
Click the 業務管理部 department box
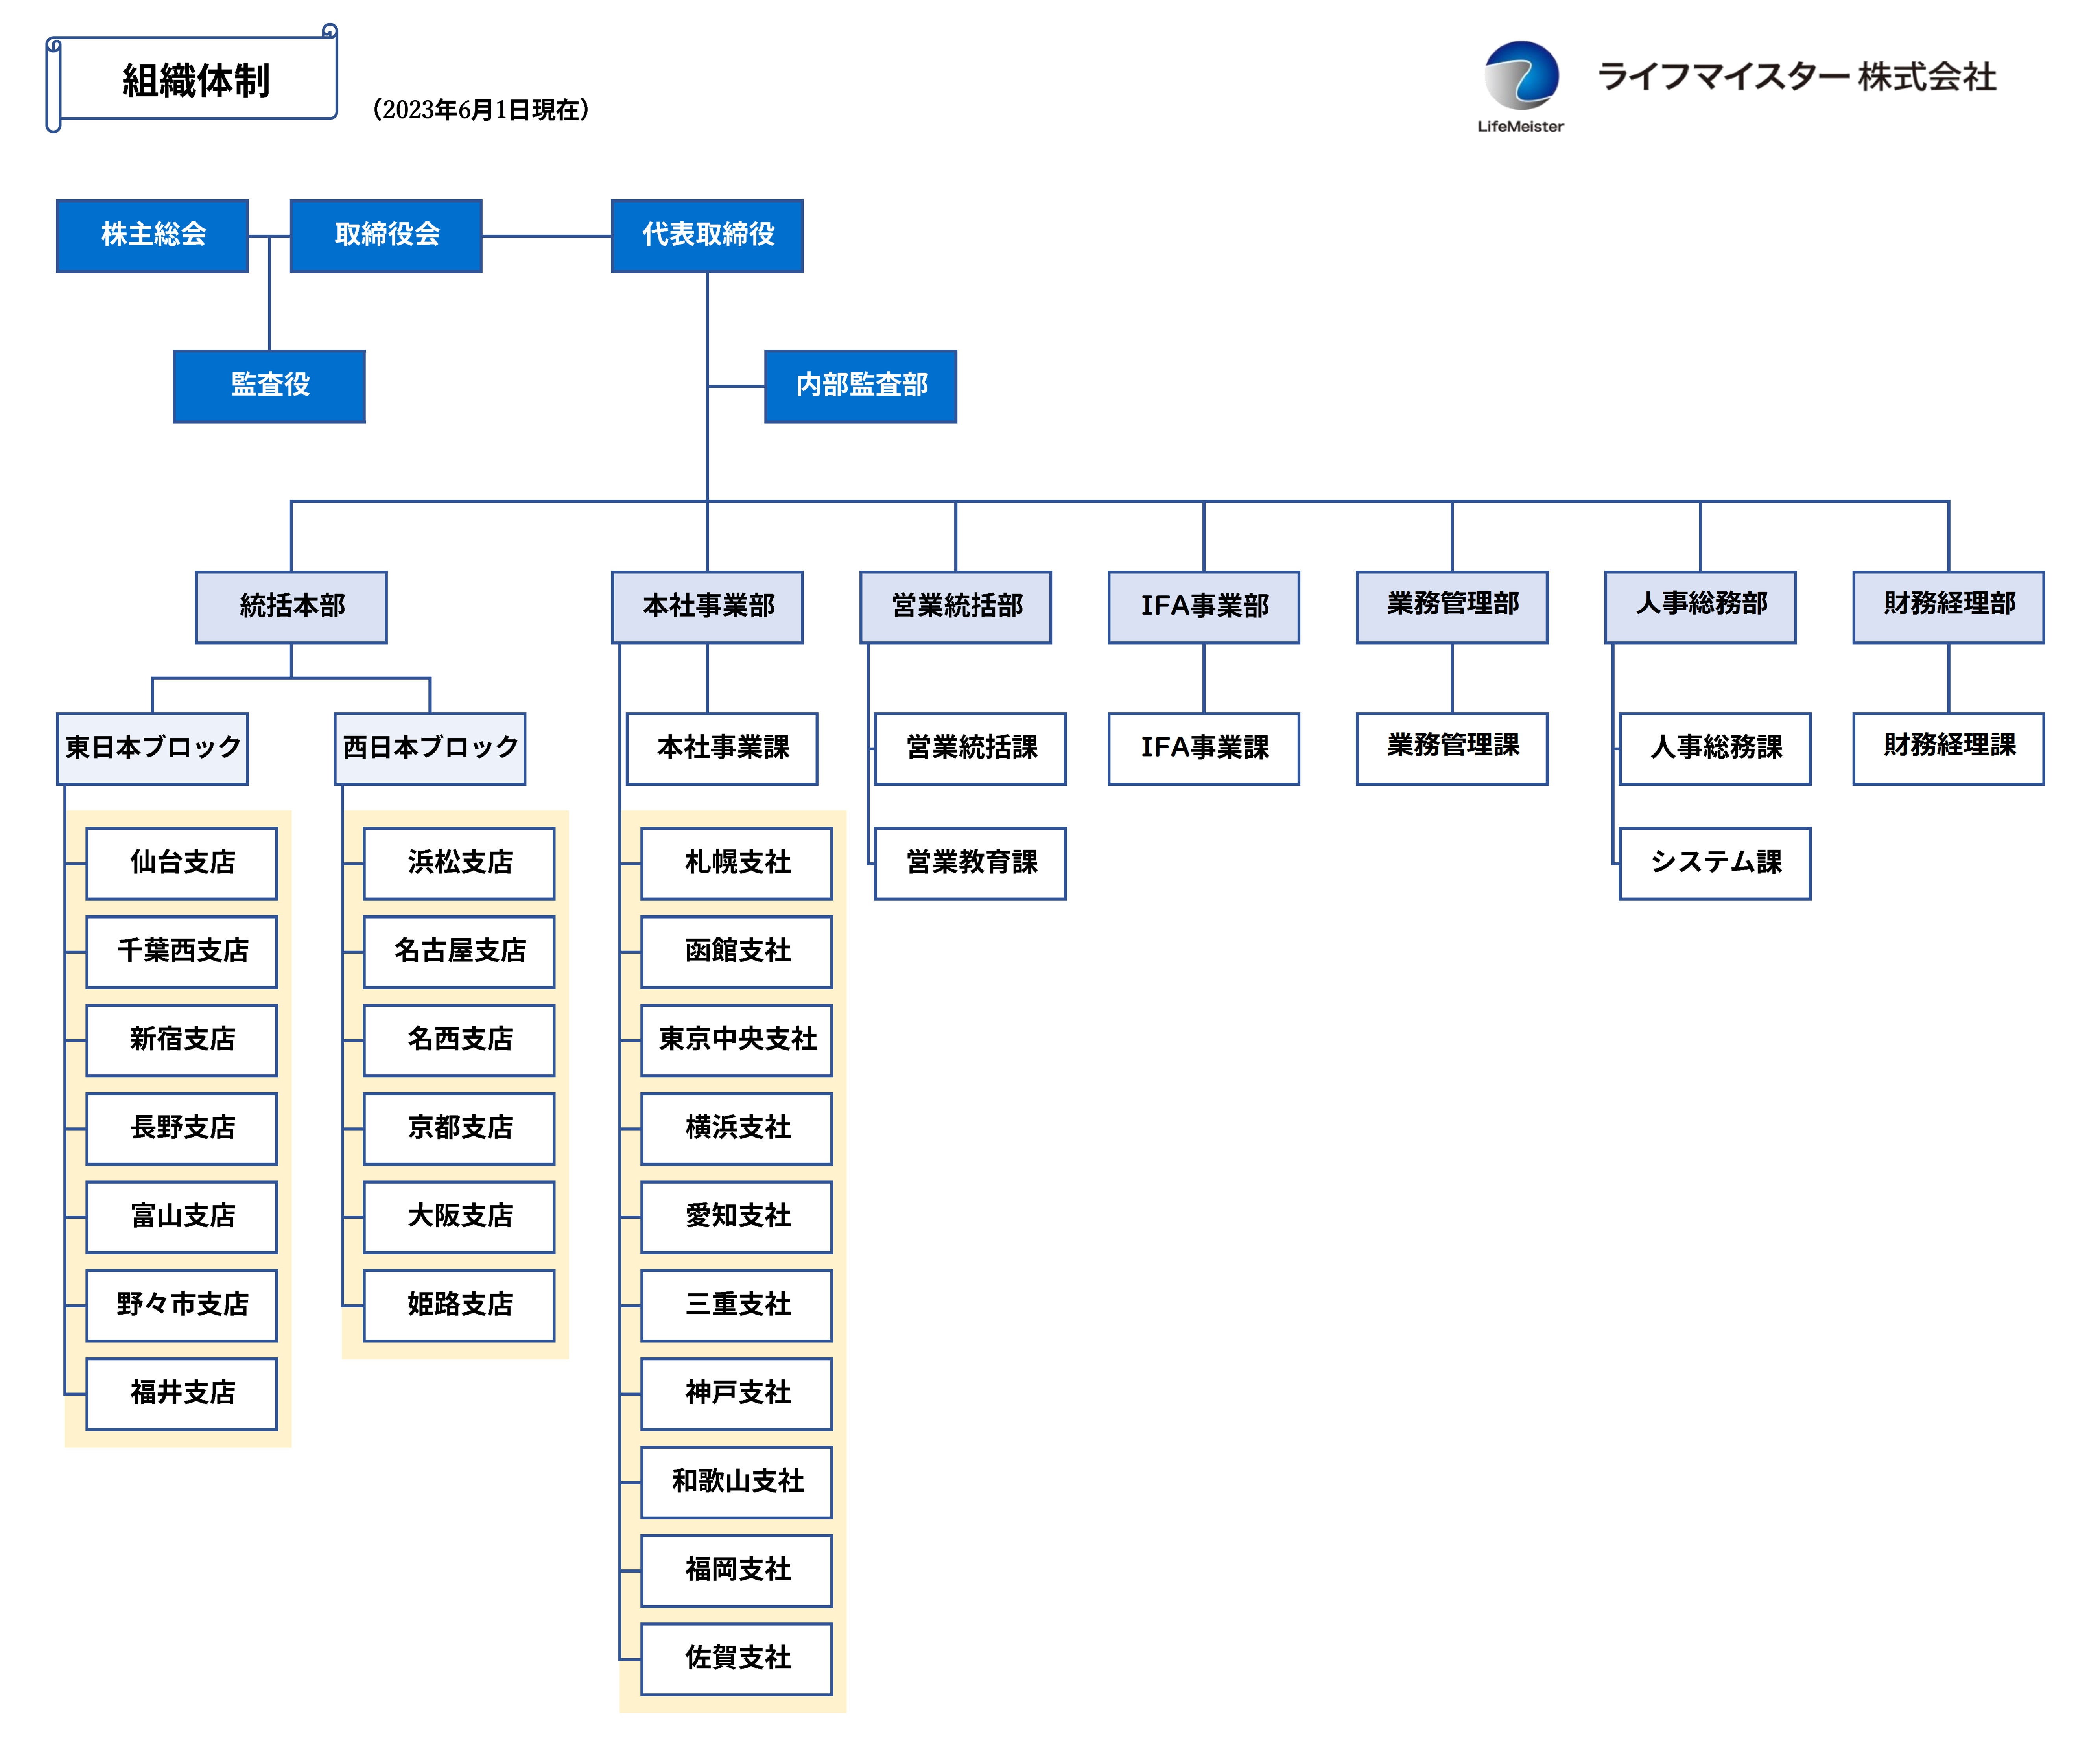coord(1452,607)
